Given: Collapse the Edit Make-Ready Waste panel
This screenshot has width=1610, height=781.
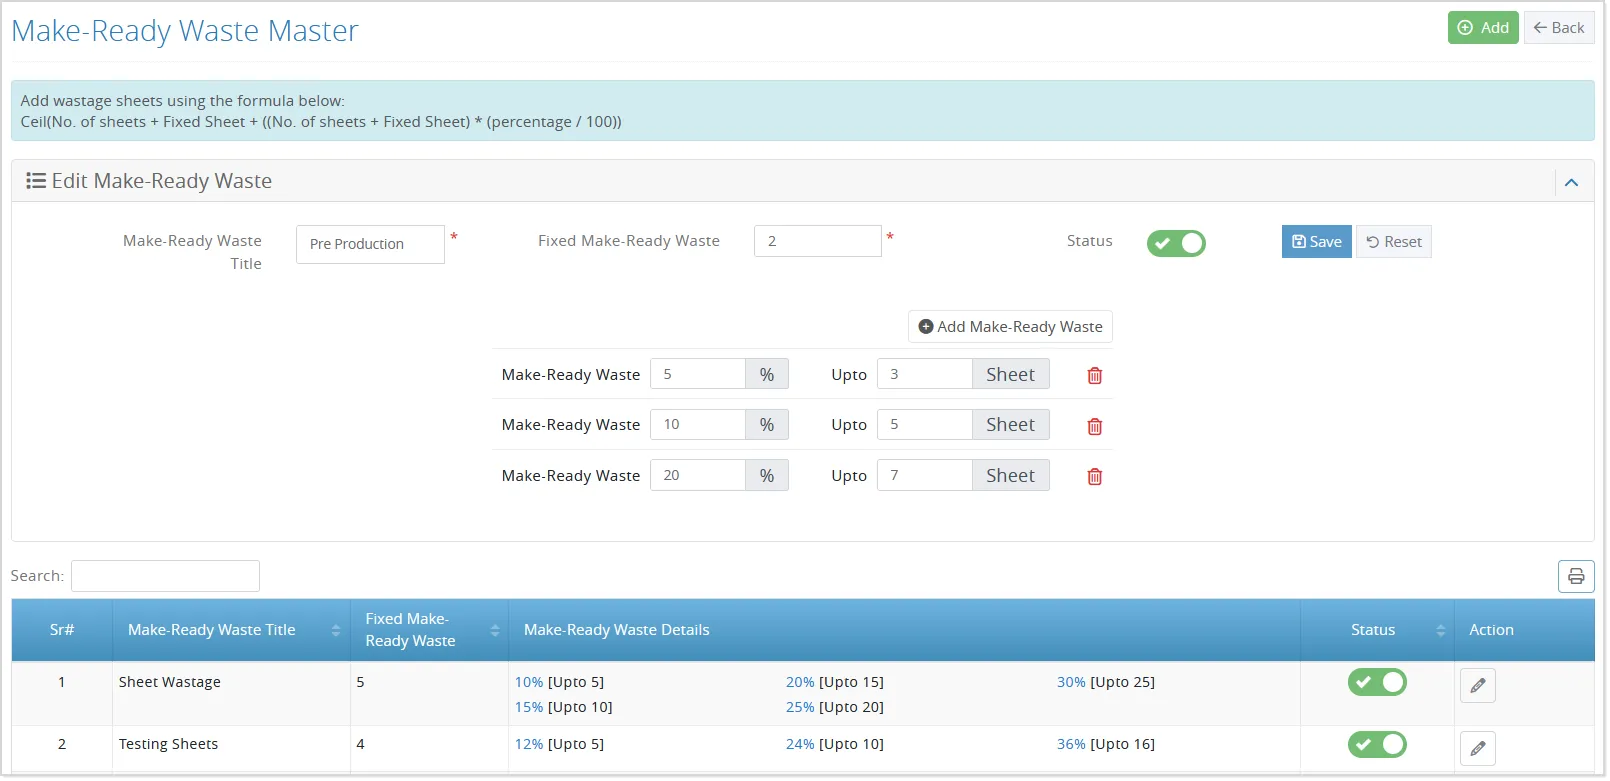Looking at the screenshot, I should tap(1571, 183).
